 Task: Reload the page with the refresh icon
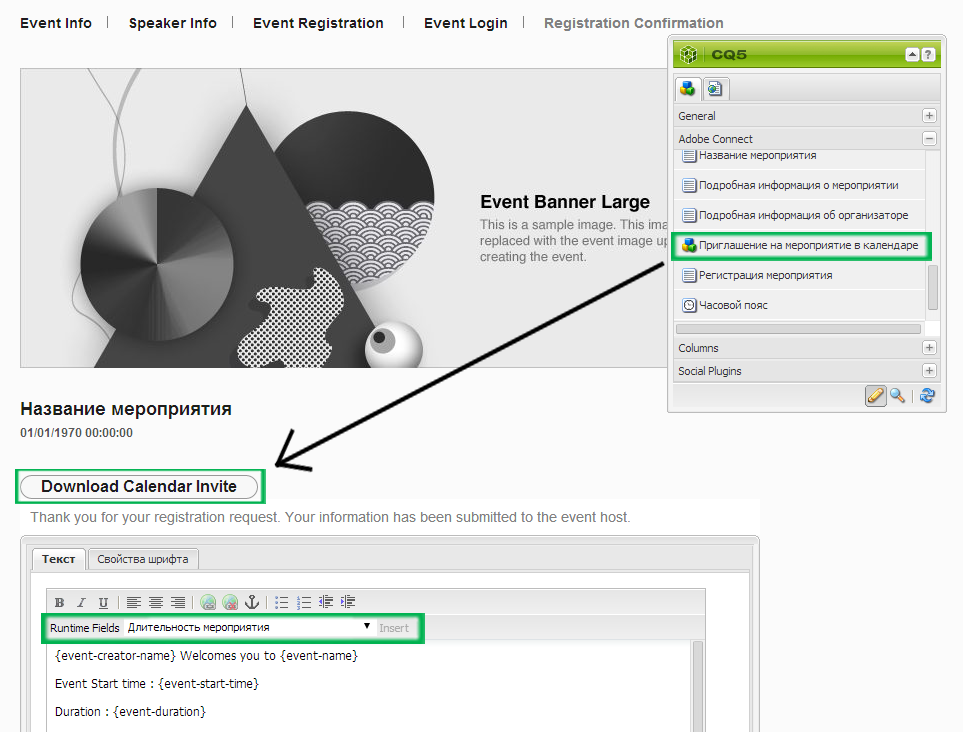click(x=927, y=396)
